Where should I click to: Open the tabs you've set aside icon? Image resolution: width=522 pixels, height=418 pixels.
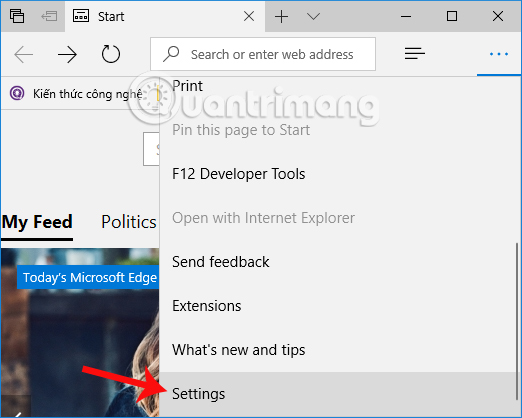point(17,16)
